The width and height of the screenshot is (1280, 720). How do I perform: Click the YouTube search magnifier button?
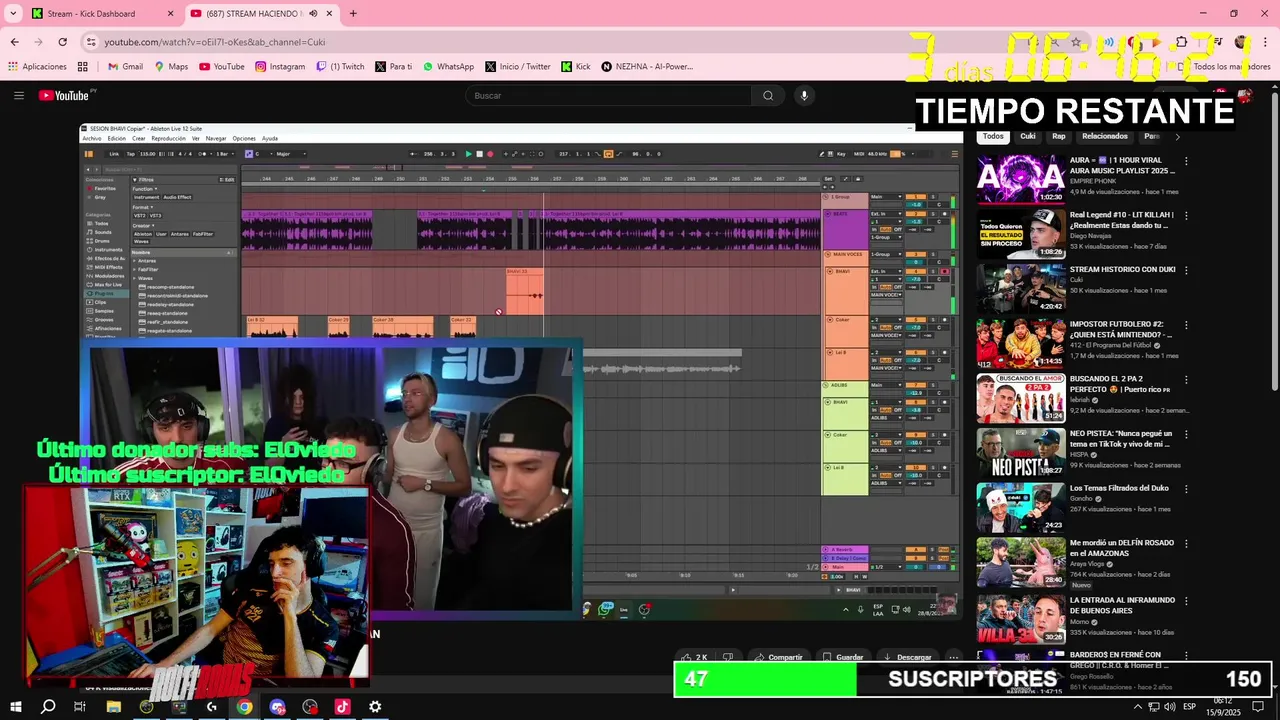point(768,95)
